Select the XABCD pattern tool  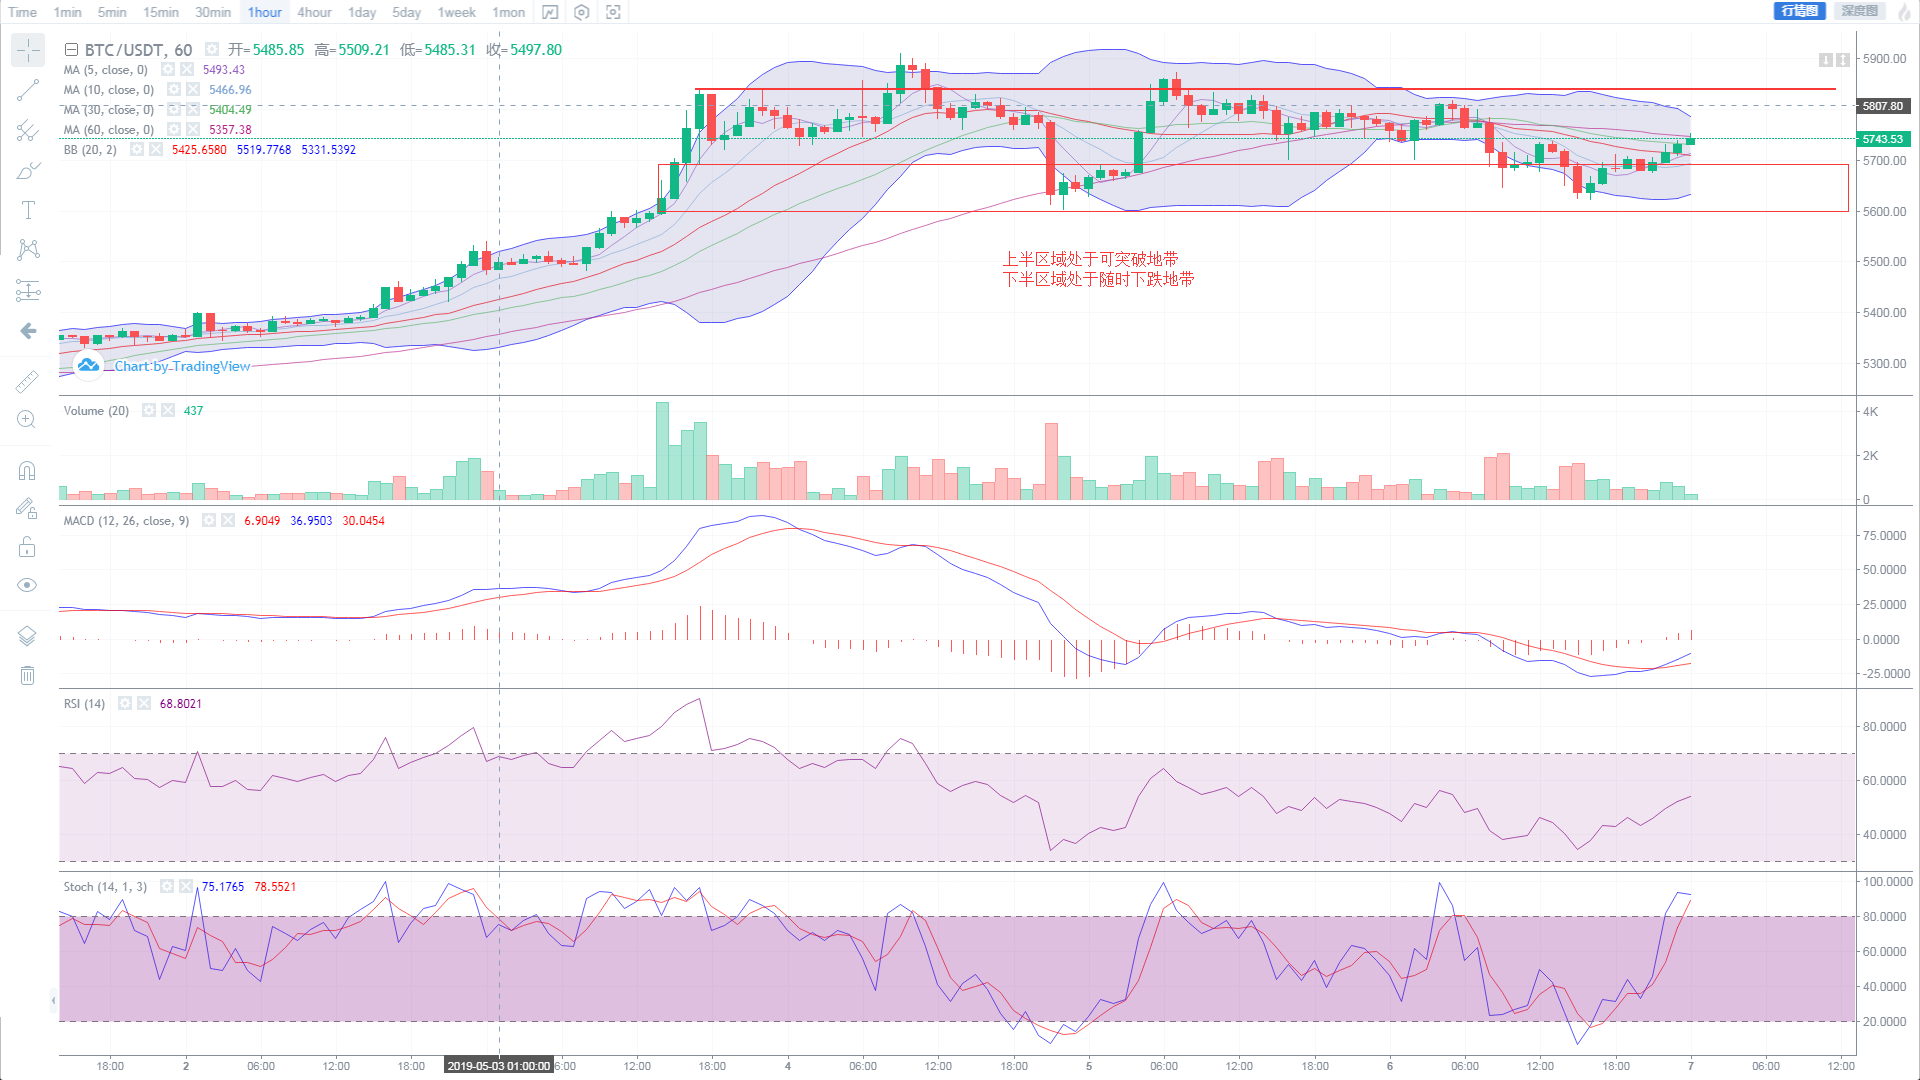[28, 250]
